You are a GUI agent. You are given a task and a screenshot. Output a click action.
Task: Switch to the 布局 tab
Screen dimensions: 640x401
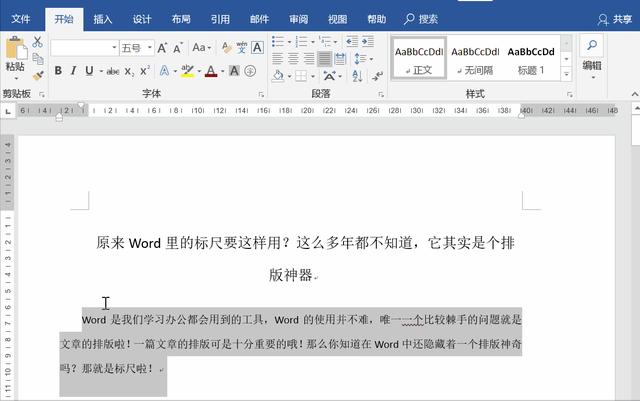pyautogui.click(x=181, y=19)
